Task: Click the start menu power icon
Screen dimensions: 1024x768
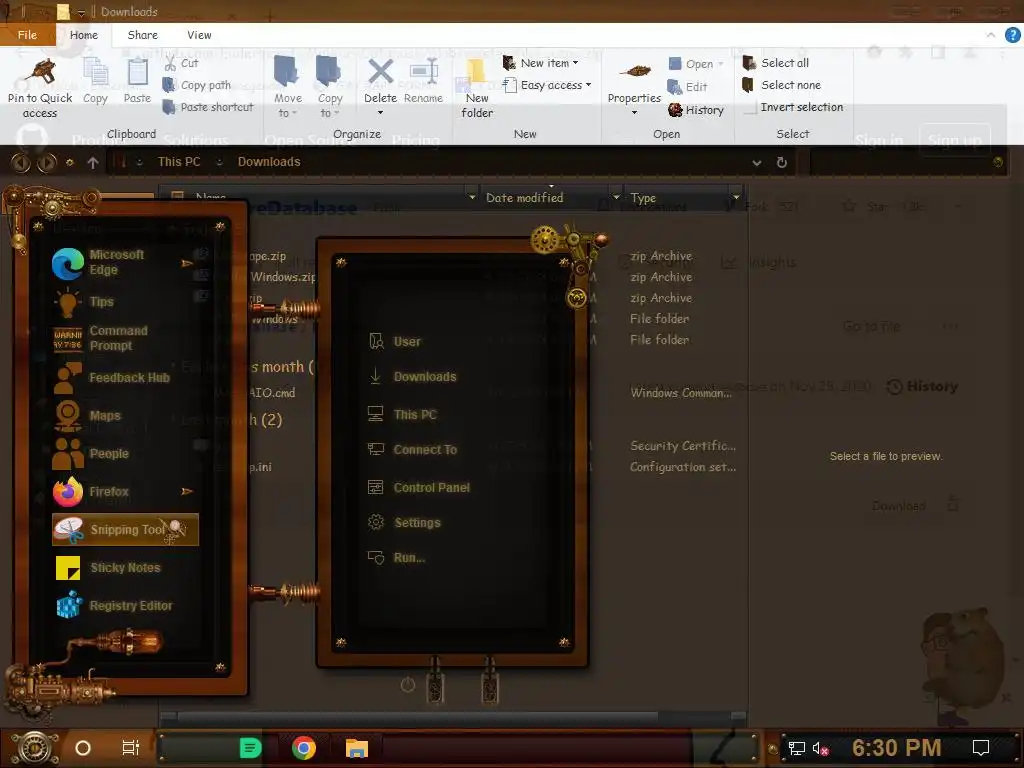Action: click(408, 685)
